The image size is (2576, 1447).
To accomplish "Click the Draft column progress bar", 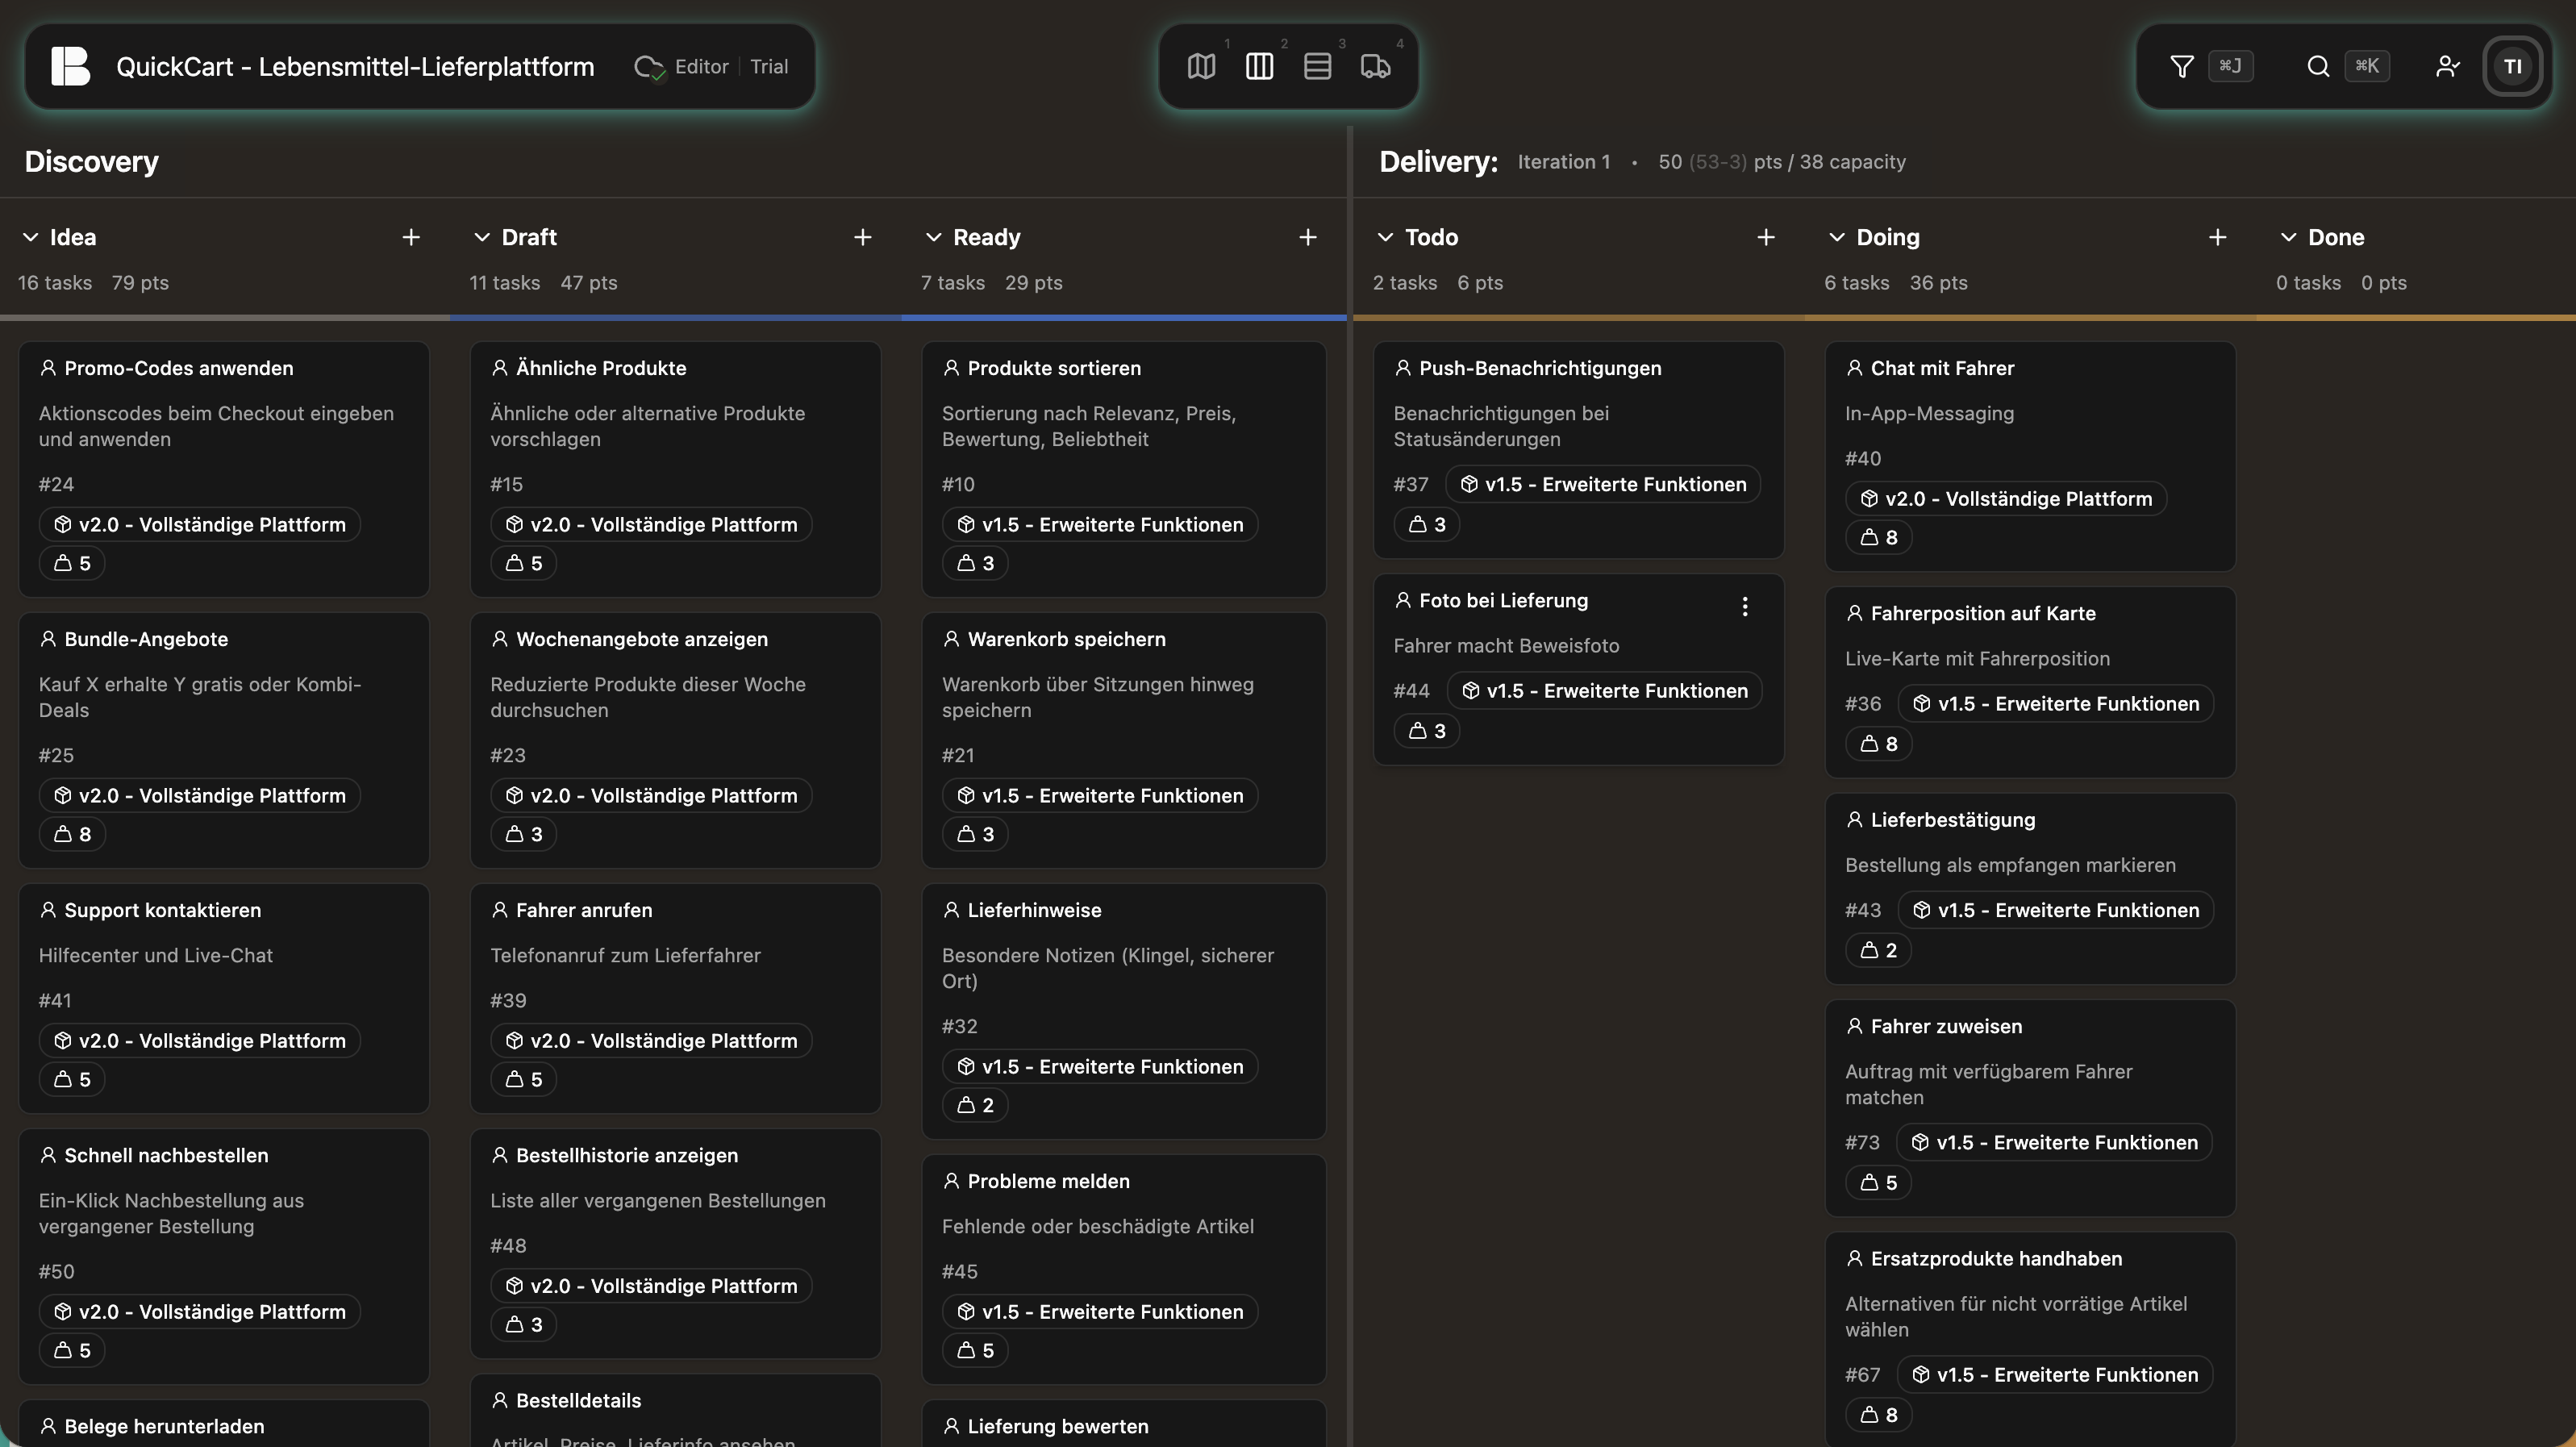I will 675,317.
